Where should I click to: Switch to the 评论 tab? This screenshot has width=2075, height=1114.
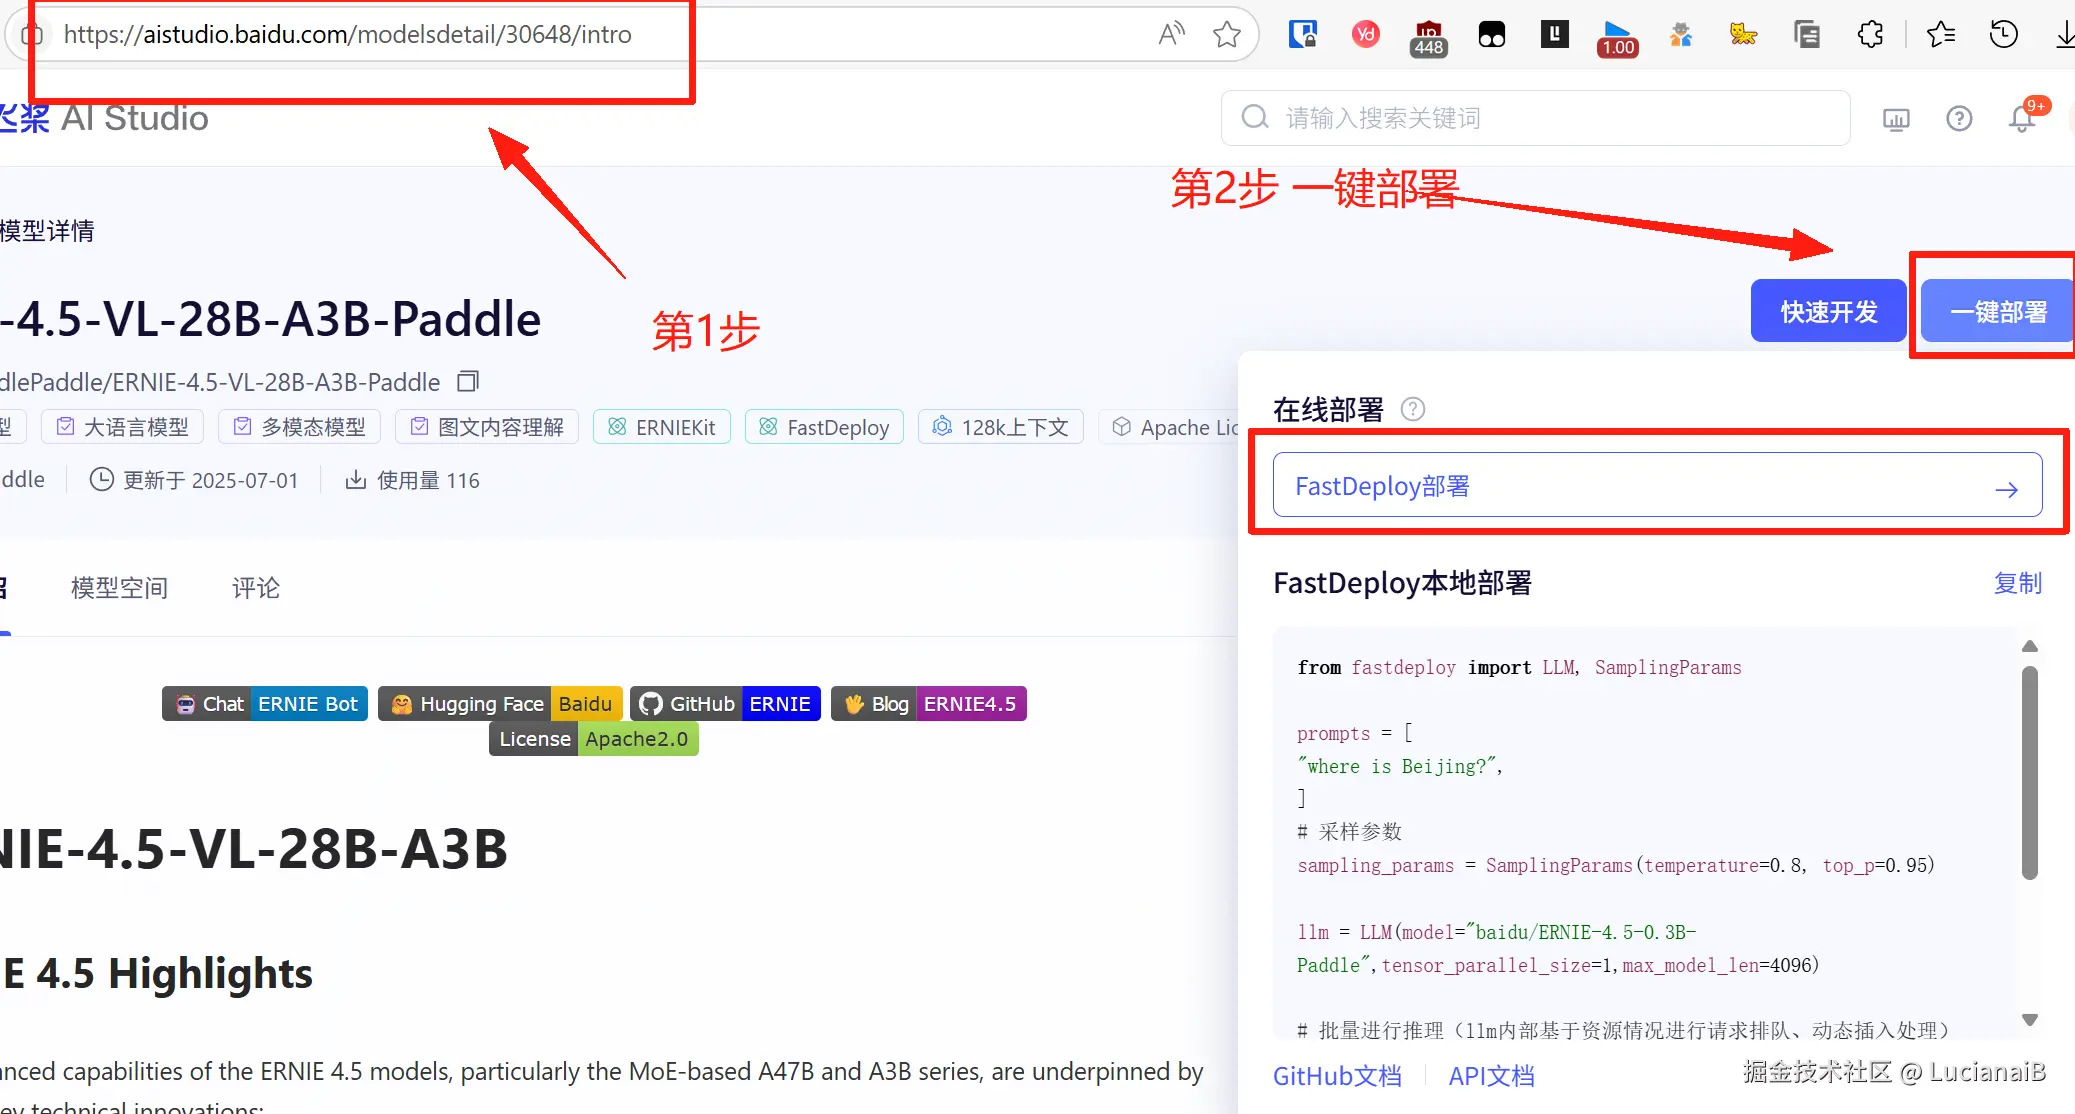coord(256,588)
